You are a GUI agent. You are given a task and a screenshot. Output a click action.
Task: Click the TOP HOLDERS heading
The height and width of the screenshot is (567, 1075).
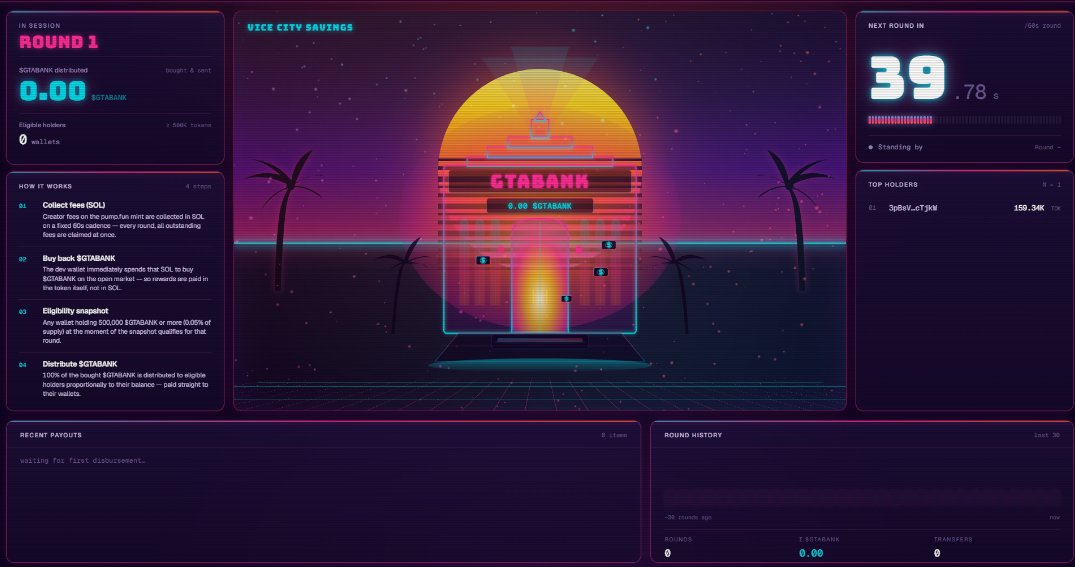pyautogui.click(x=893, y=184)
